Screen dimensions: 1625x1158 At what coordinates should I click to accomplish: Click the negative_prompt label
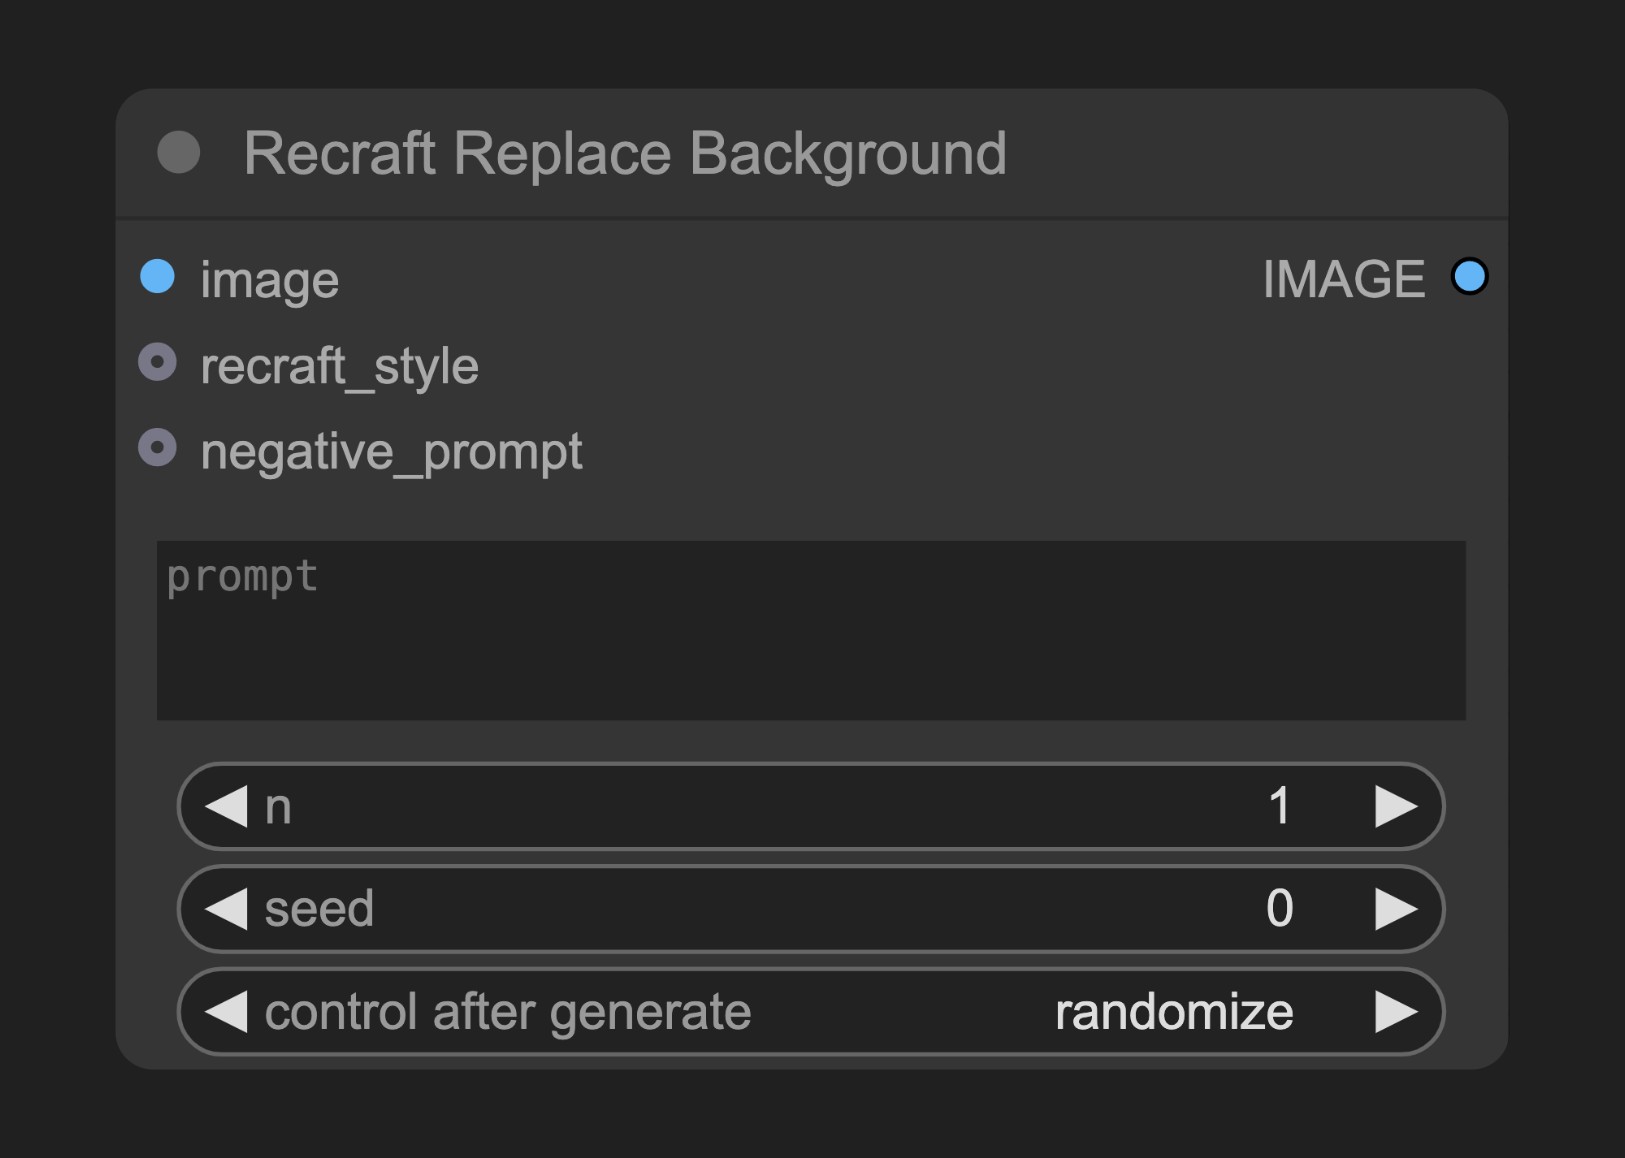tap(391, 452)
